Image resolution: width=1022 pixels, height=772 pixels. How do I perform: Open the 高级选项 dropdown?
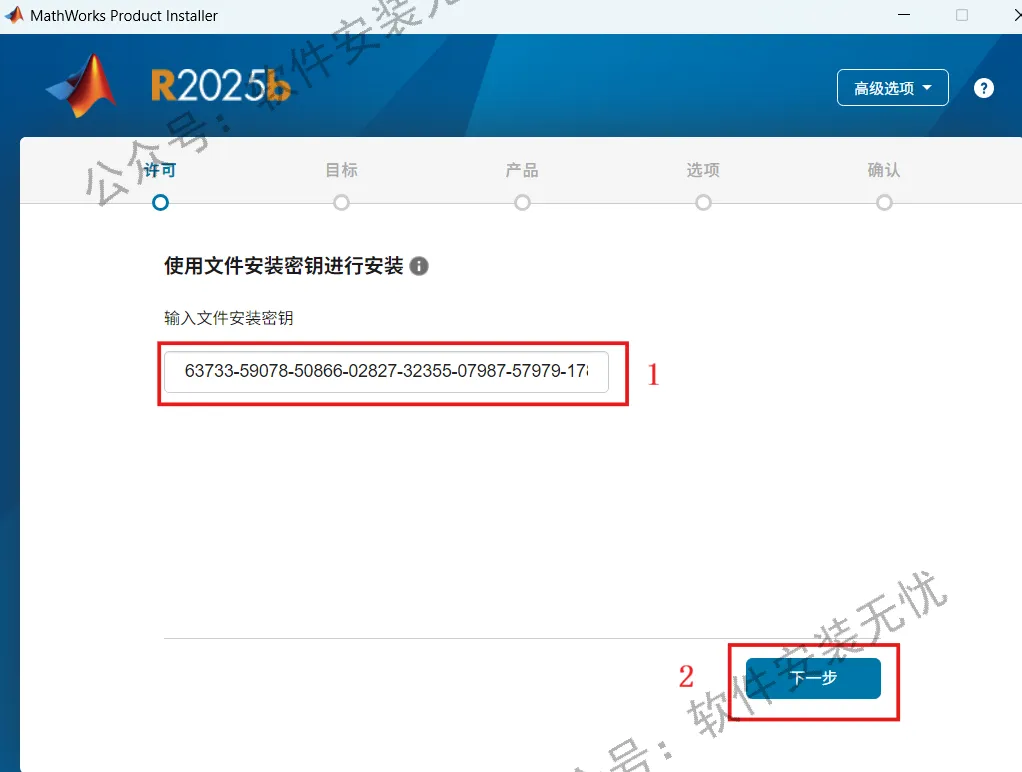point(892,87)
